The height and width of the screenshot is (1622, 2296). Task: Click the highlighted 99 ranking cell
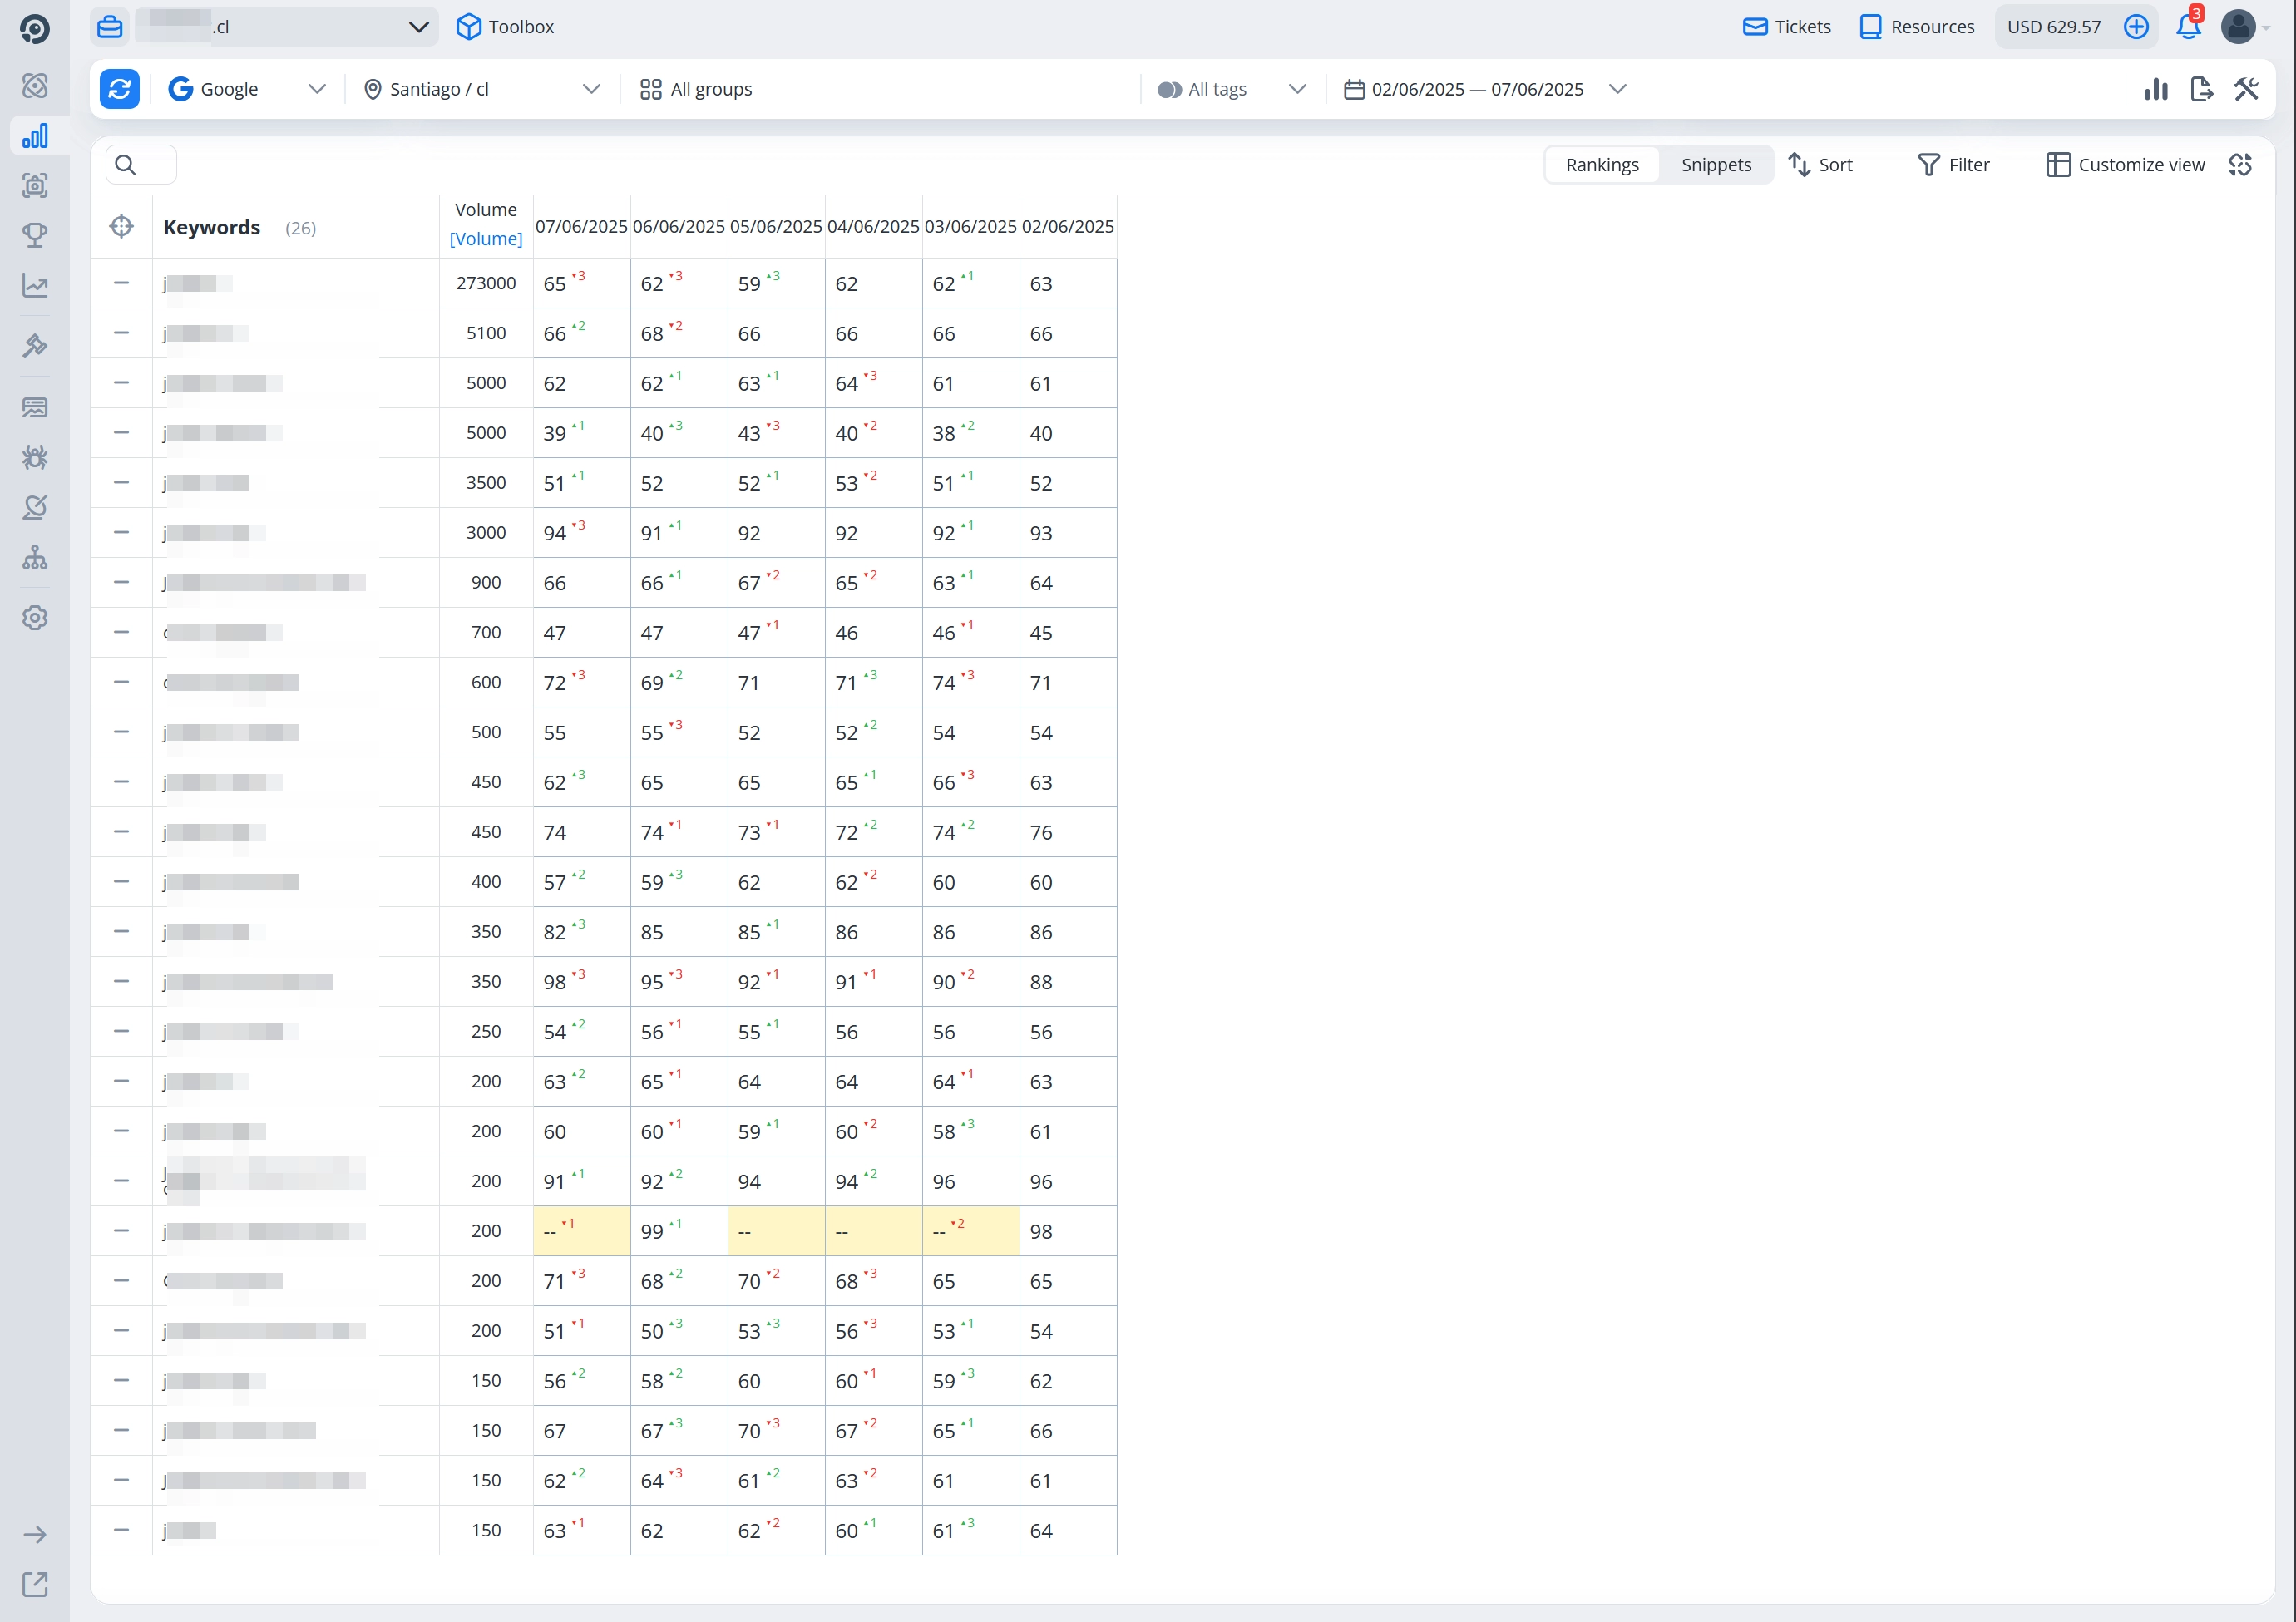(x=679, y=1231)
